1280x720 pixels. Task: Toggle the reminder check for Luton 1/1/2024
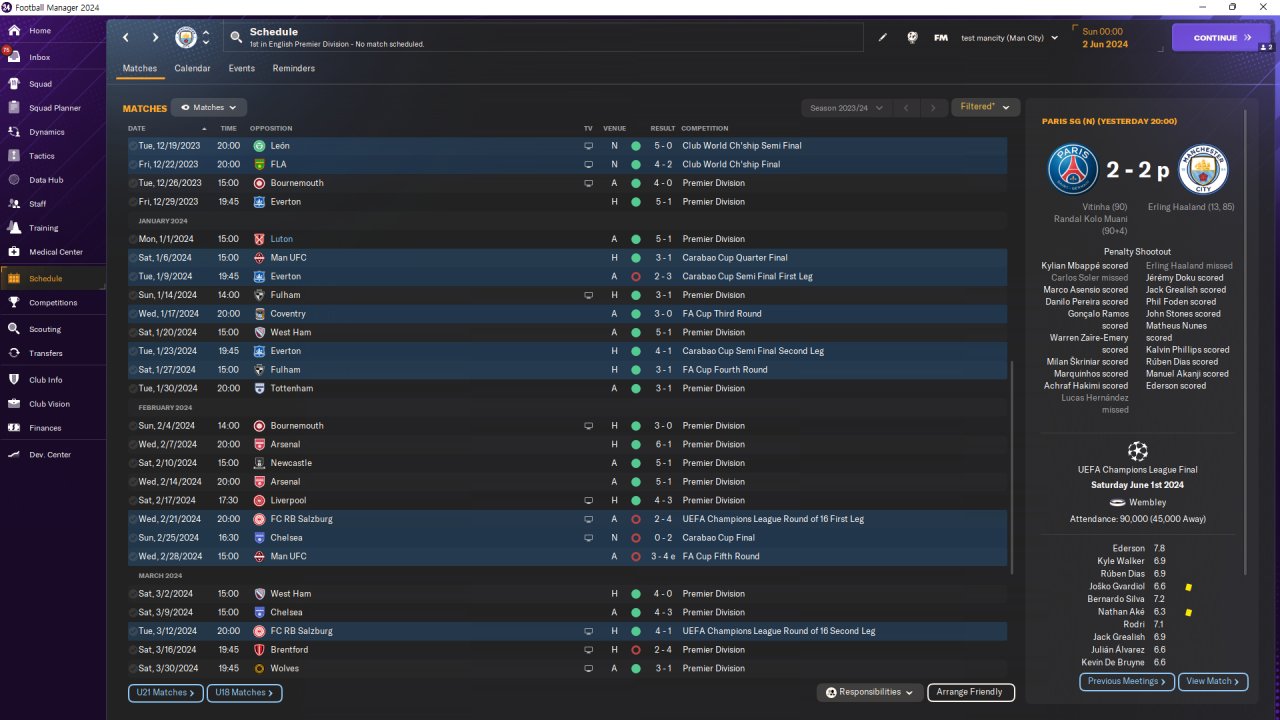pos(133,239)
